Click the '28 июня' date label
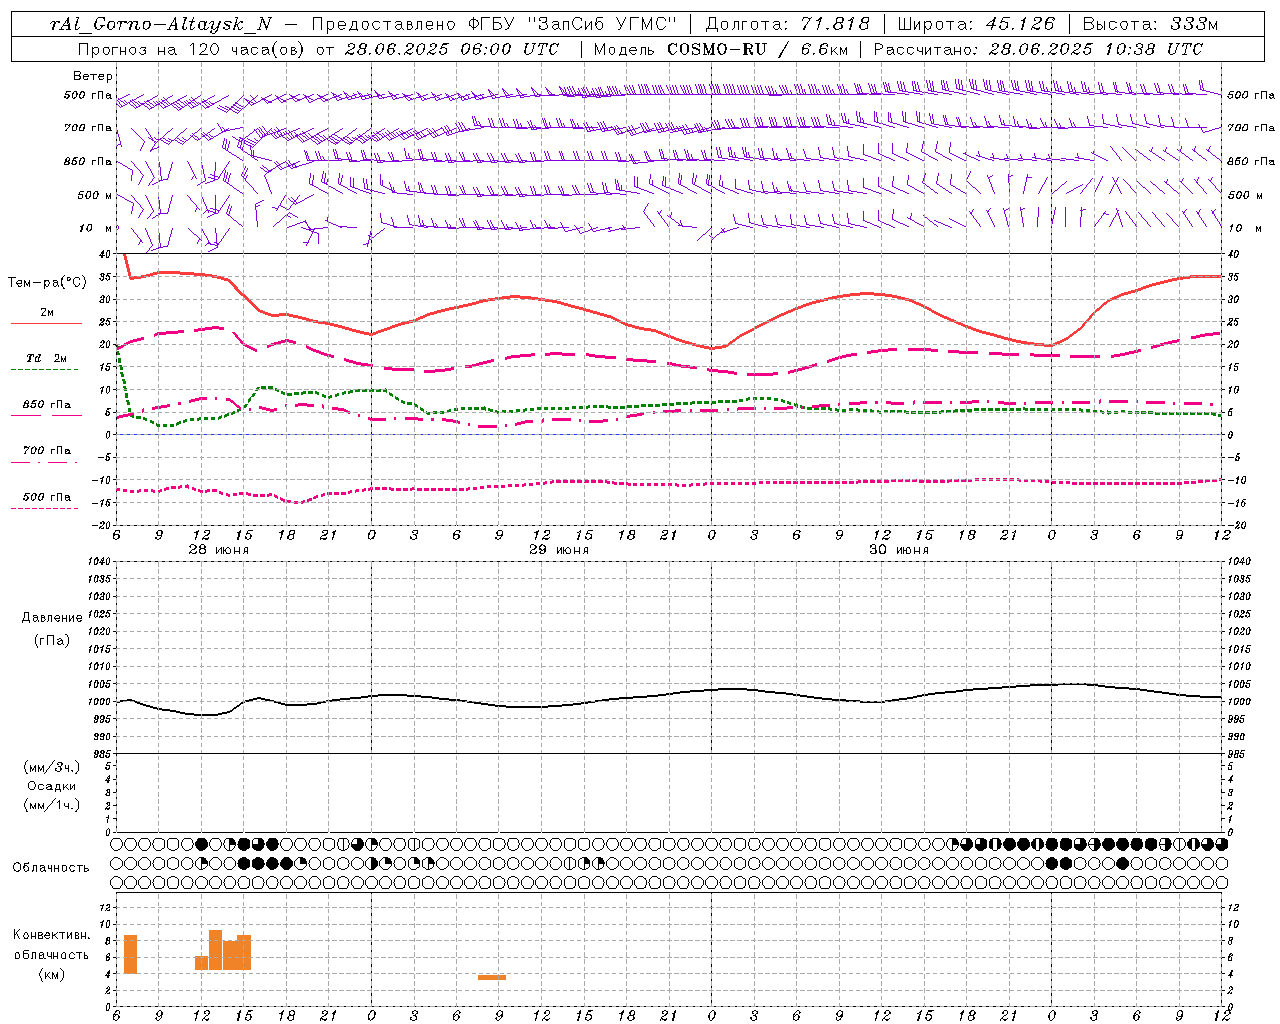Image resolution: width=1280 pixels, height=1024 pixels. pyautogui.click(x=219, y=550)
